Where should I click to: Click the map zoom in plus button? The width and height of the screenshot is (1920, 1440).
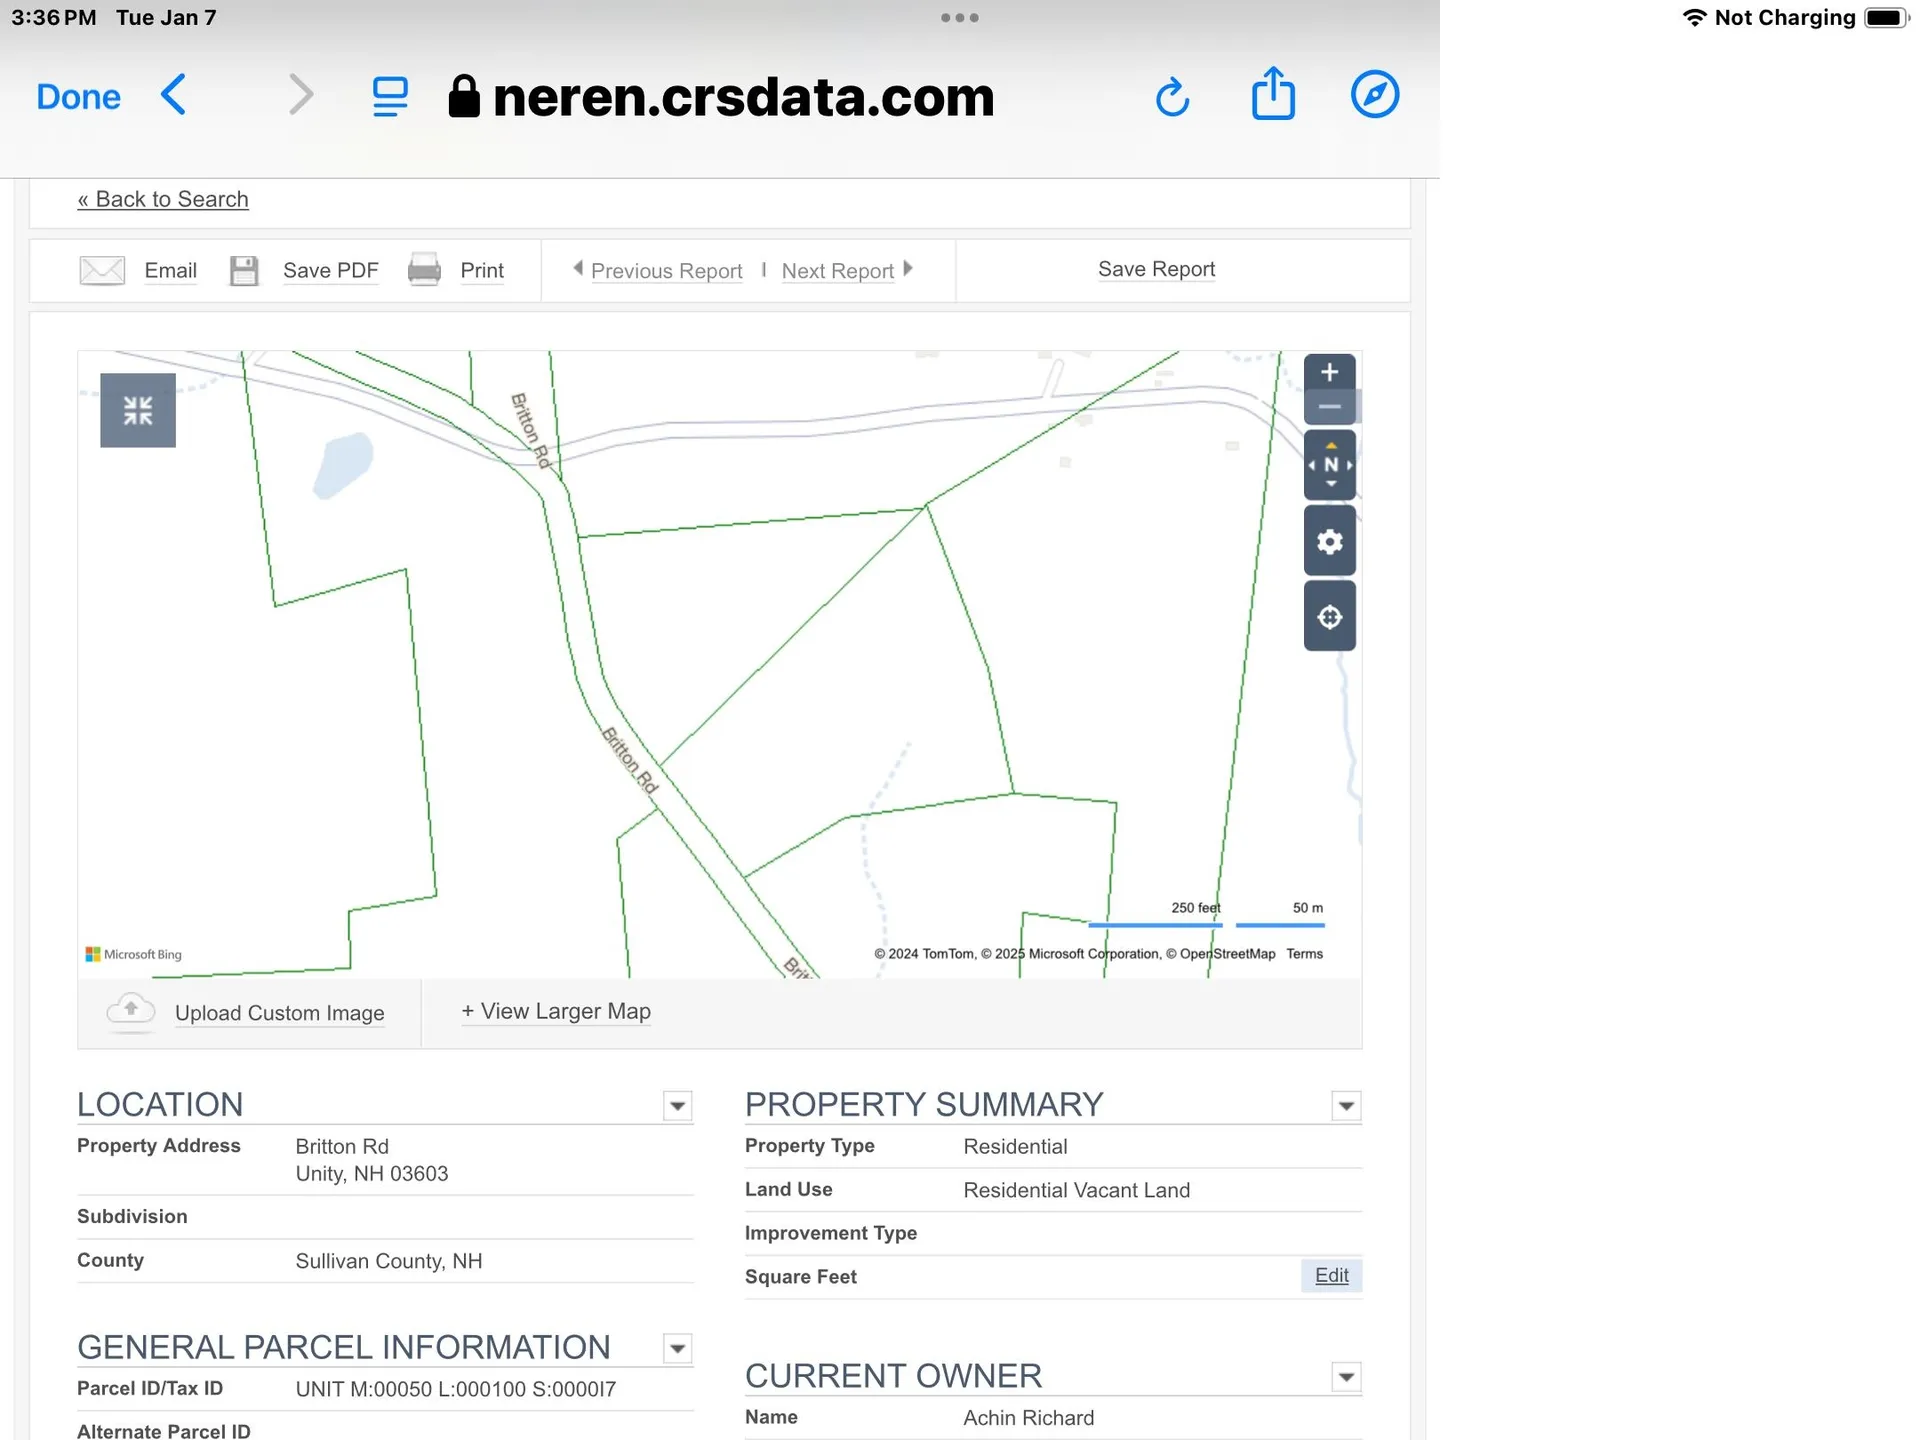point(1329,373)
